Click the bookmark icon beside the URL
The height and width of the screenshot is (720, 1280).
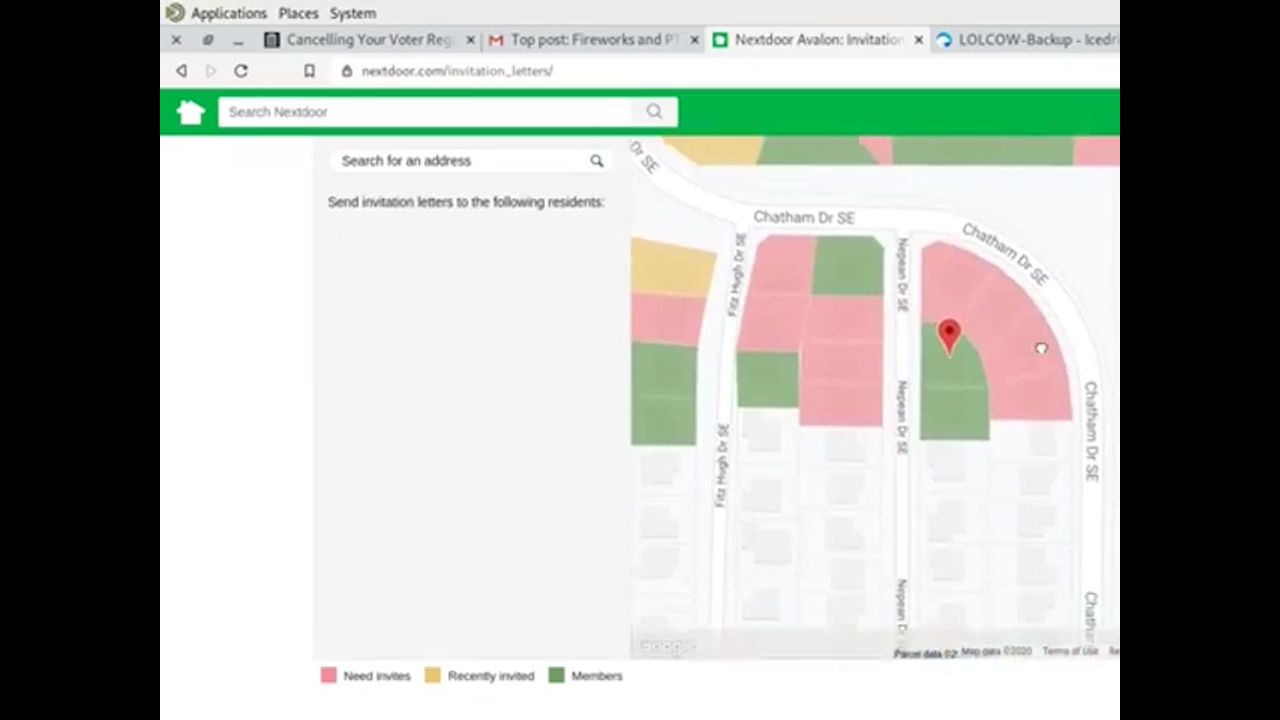tap(310, 71)
